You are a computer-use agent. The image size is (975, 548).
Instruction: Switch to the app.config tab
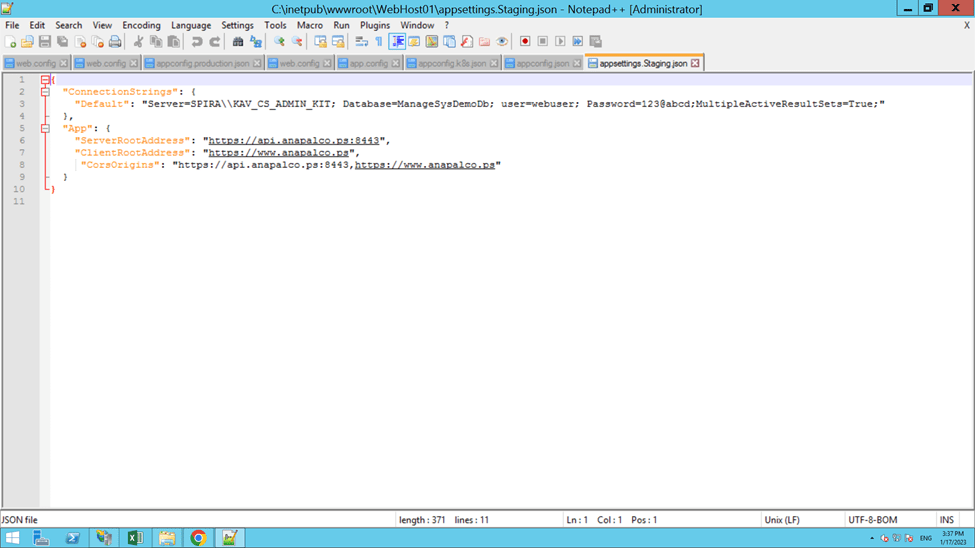coord(369,63)
